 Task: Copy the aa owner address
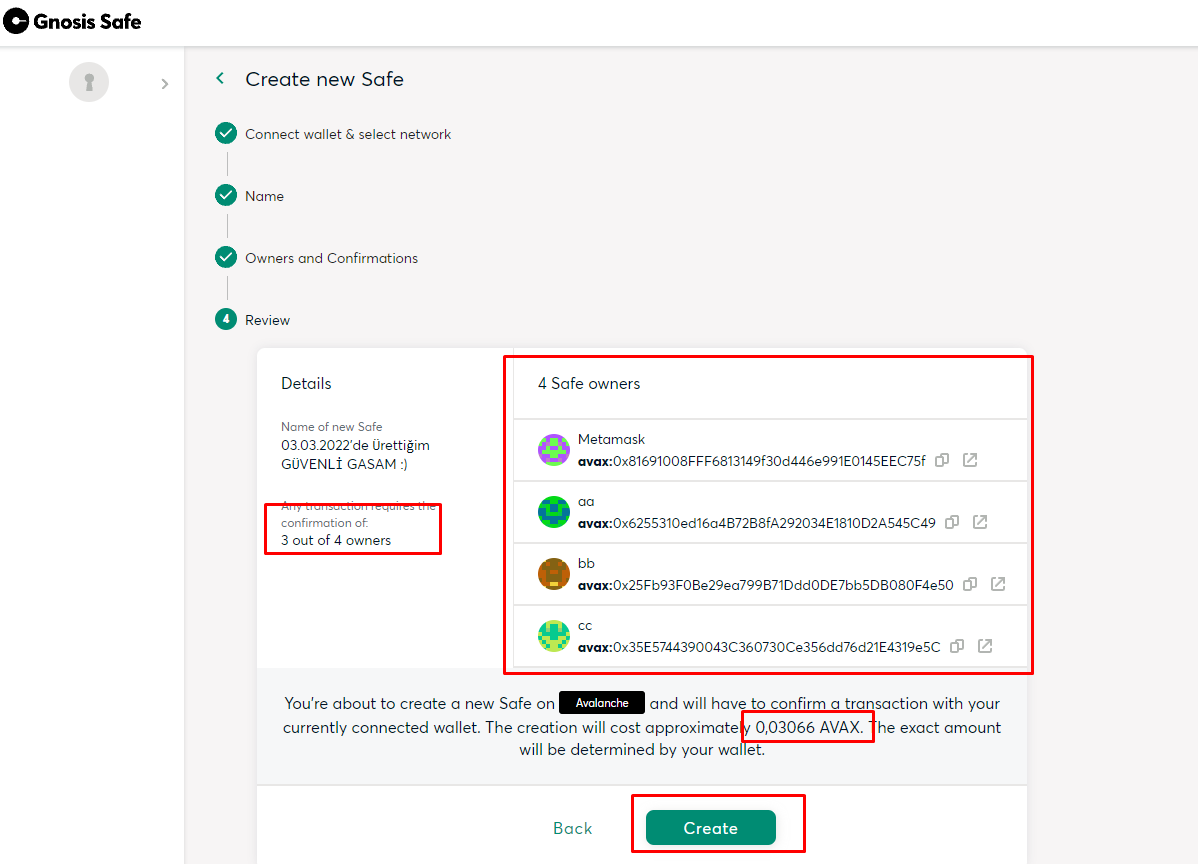(952, 522)
